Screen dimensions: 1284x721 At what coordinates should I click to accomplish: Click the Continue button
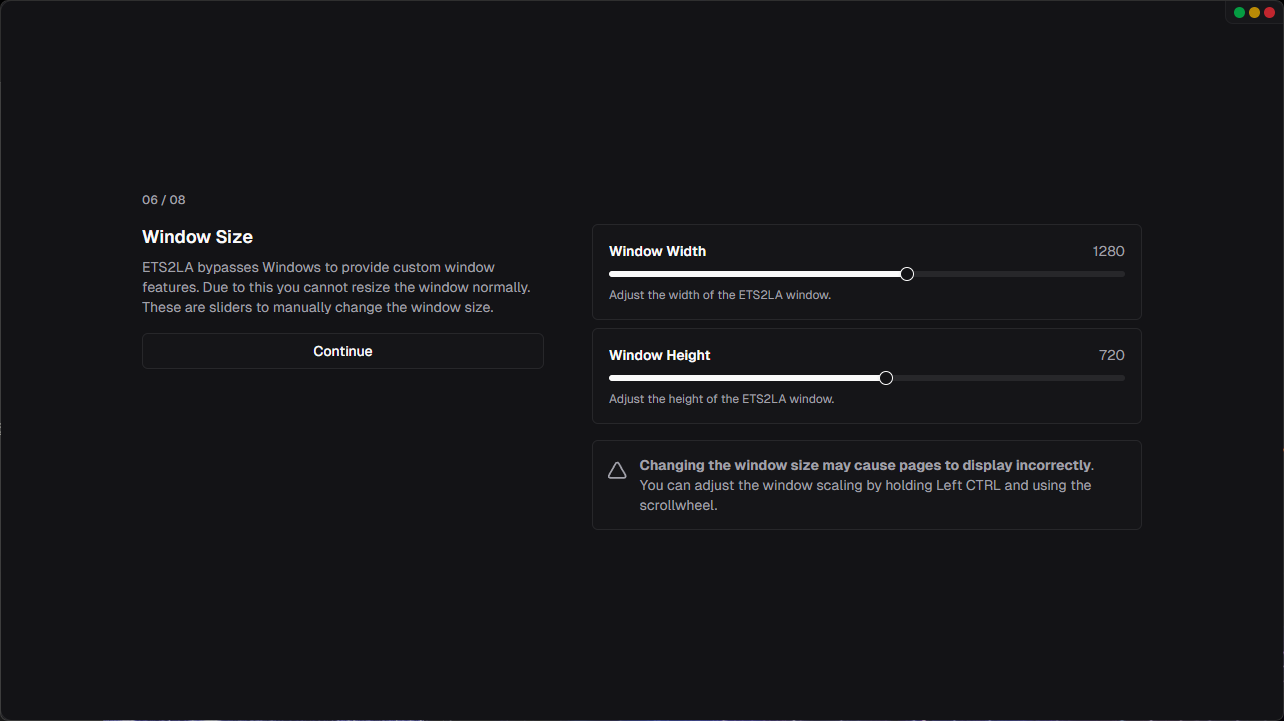point(343,351)
